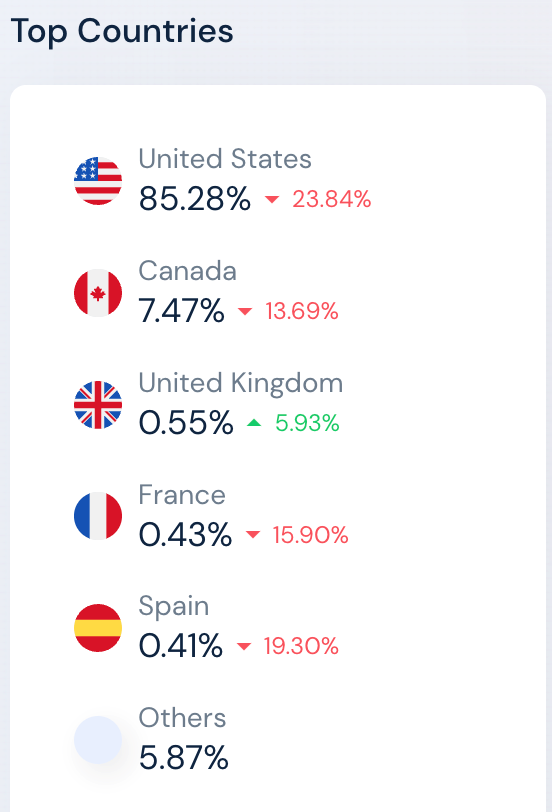Select the Others label
Image resolution: width=552 pixels, height=812 pixels.
point(182,718)
